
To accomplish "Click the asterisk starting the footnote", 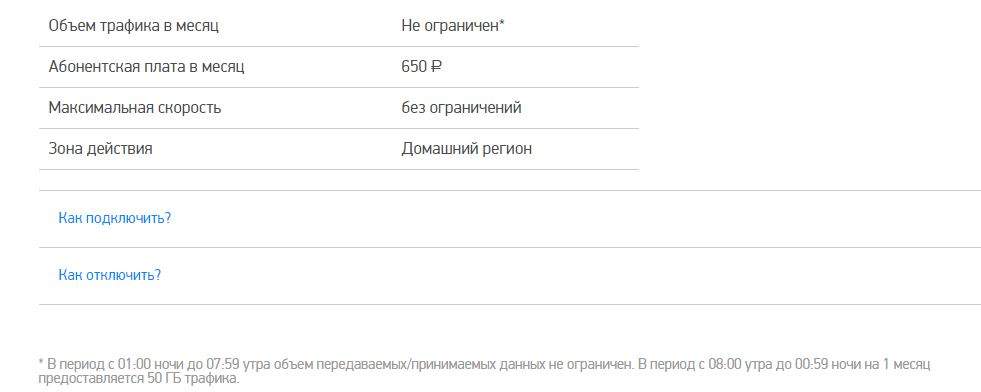I will [41, 362].
